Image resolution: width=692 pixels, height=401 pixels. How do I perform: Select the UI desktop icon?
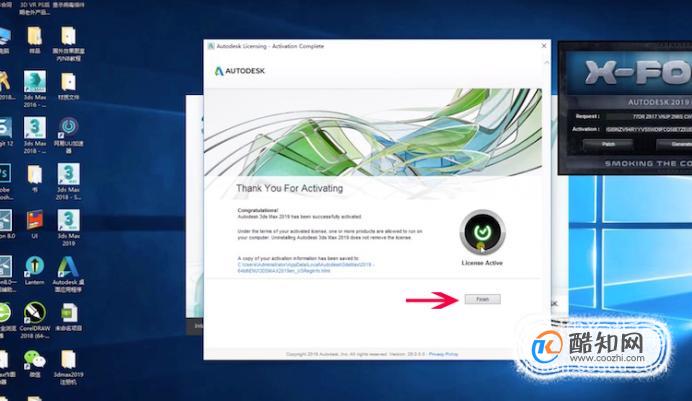[34, 224]
